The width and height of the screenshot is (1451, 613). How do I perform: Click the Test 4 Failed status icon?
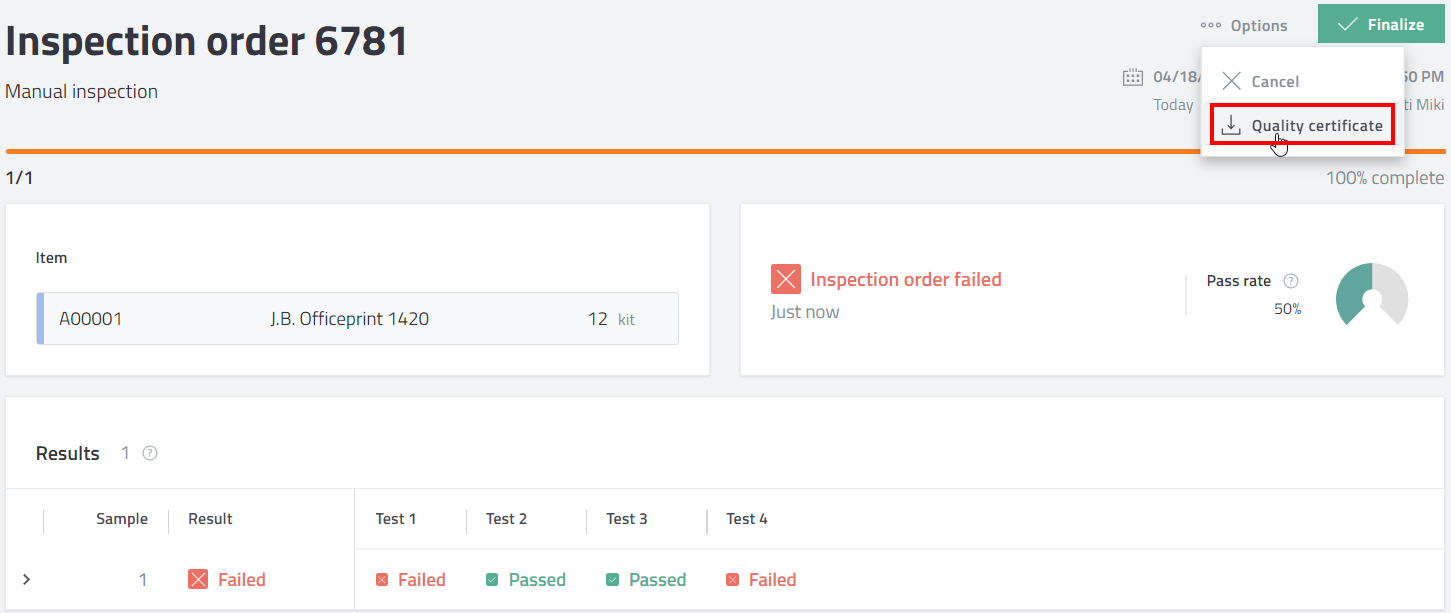pos(732,580)
